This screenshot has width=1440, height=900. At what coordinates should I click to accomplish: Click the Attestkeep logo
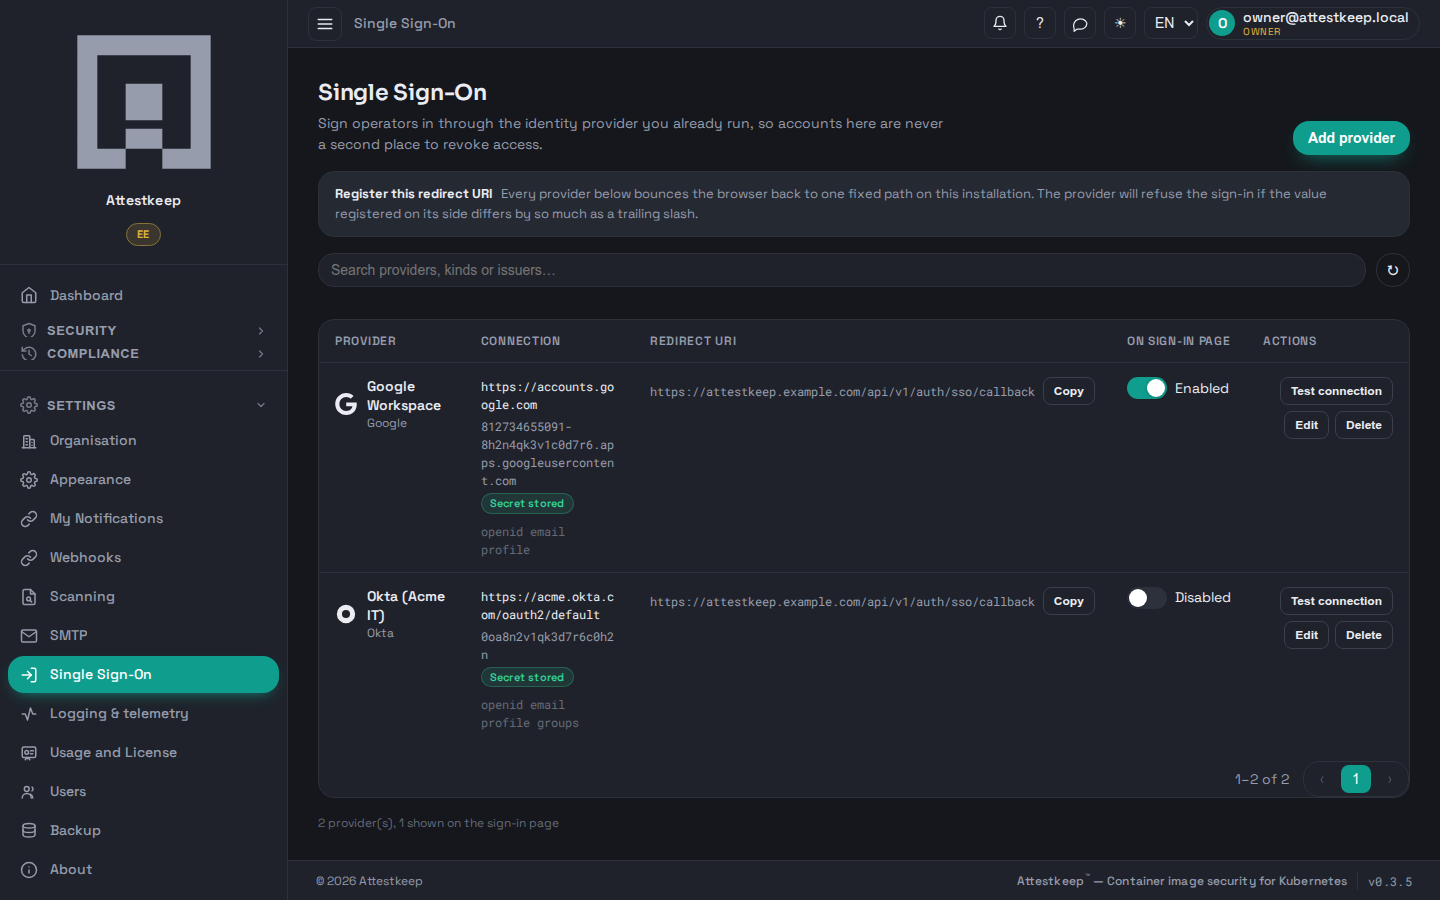point(144,102)
